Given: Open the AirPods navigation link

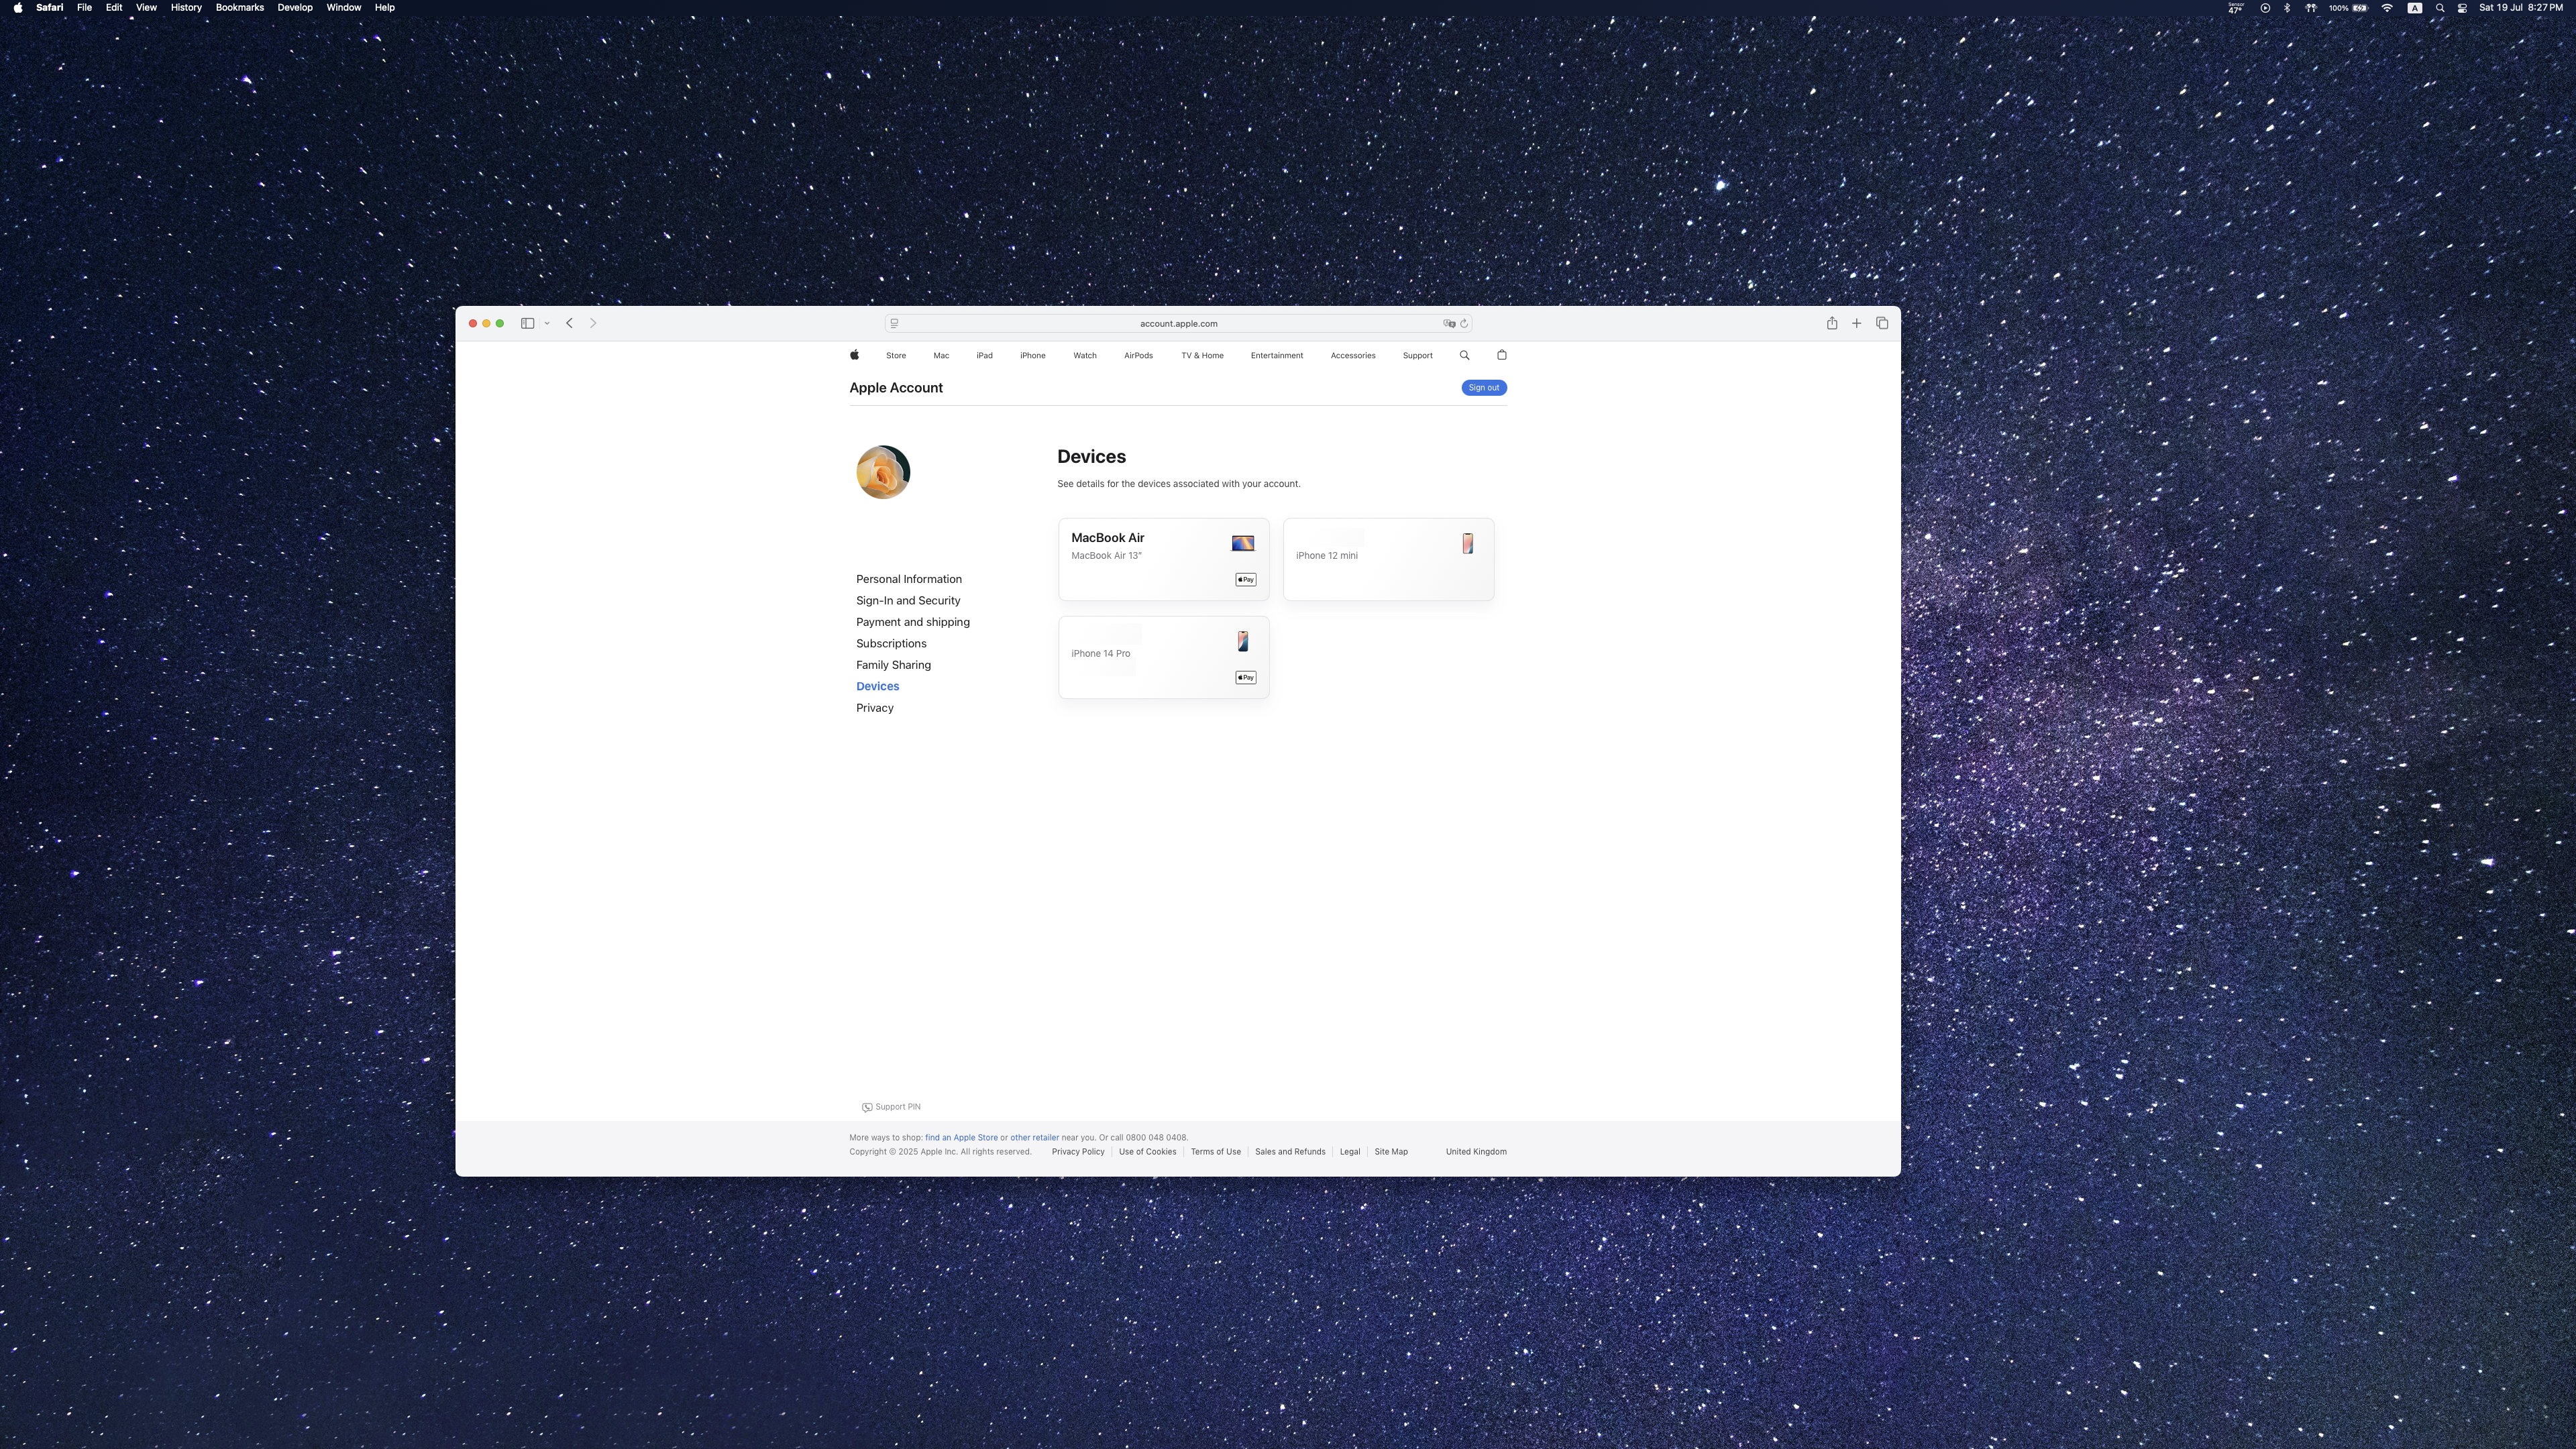Looking at the screenshot, I should [x=1138, y=356].
